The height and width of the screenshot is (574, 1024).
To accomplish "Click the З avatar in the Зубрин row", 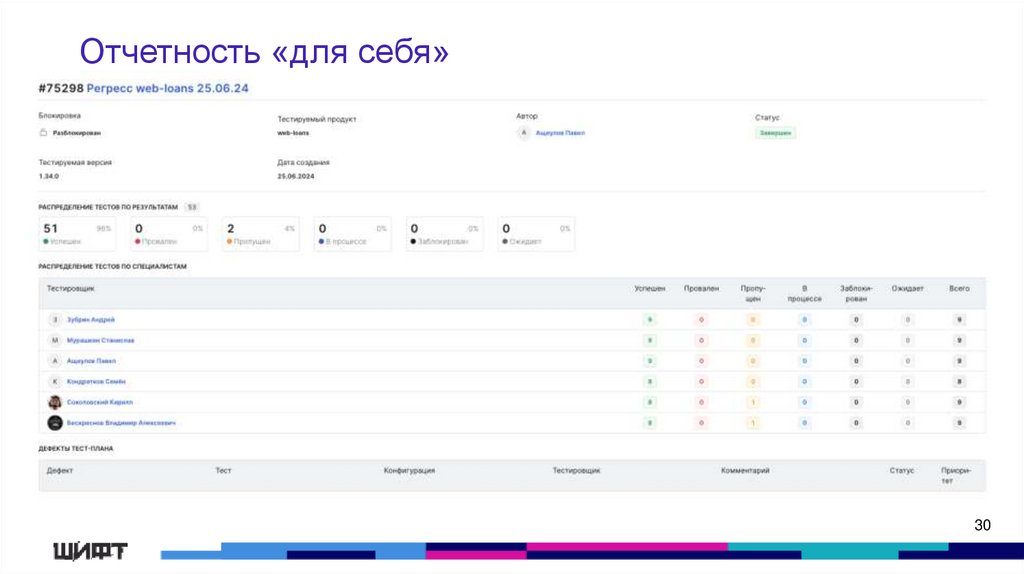I will pyautogui.click(x=55, y=319).
